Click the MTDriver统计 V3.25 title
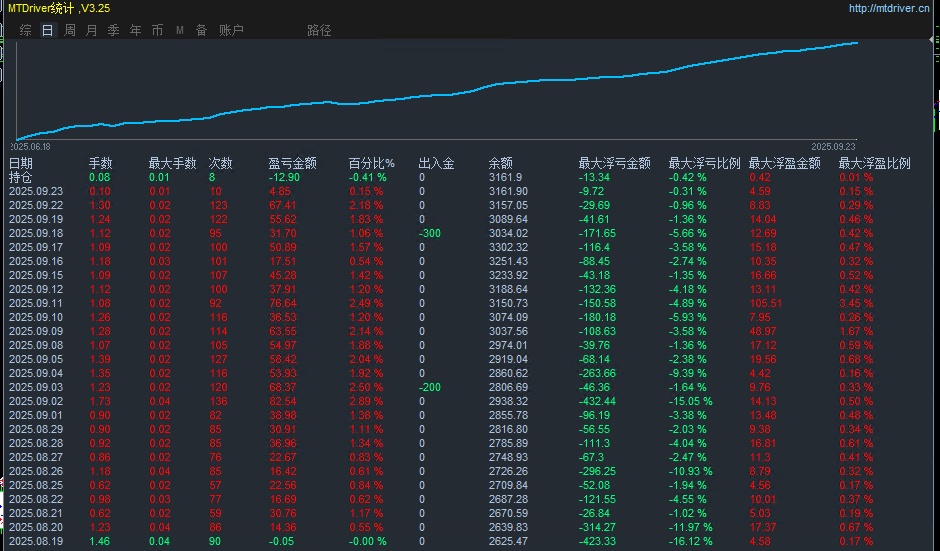This screenshot has width=940, height=551. tap(59, 8)
